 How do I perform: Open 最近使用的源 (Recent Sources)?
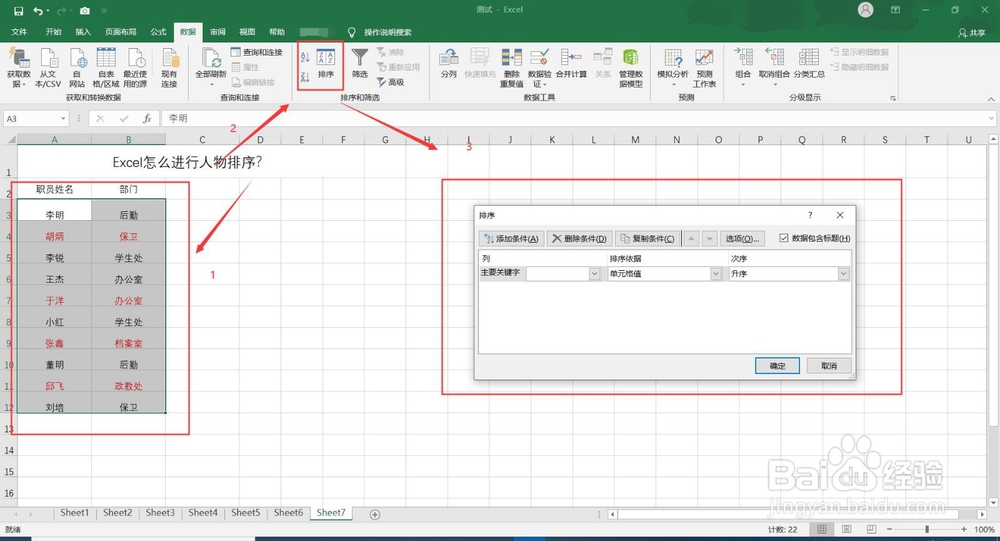[x=135, y=67]
